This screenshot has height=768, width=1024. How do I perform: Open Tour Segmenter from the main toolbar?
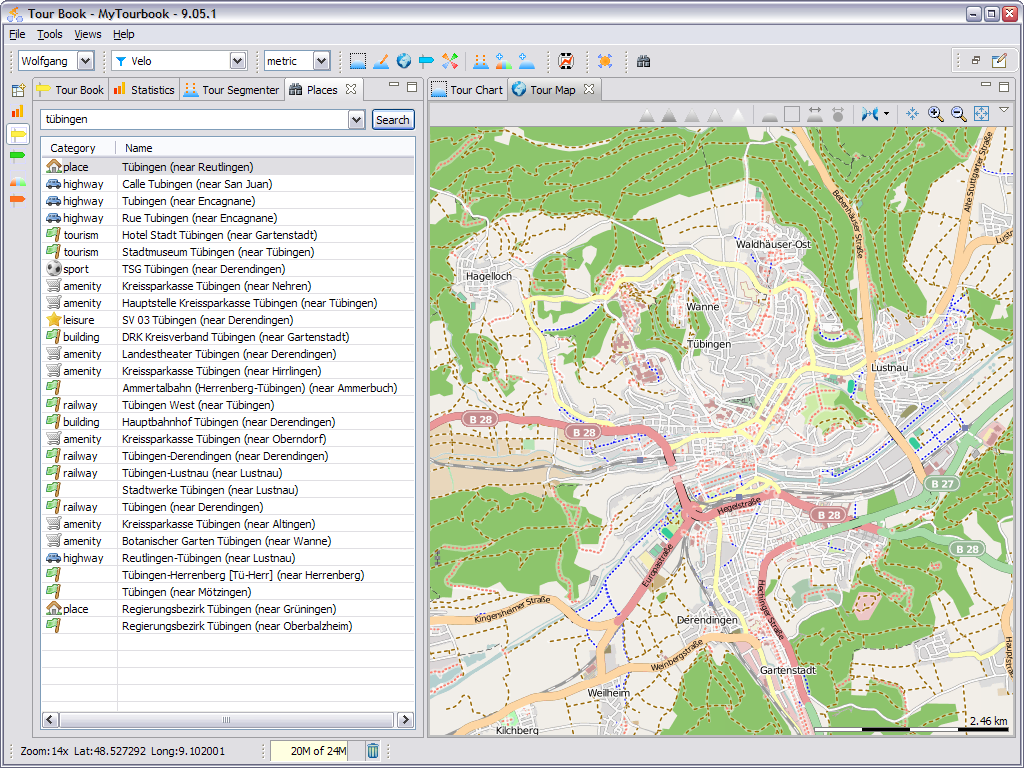[x=481, y=61]
